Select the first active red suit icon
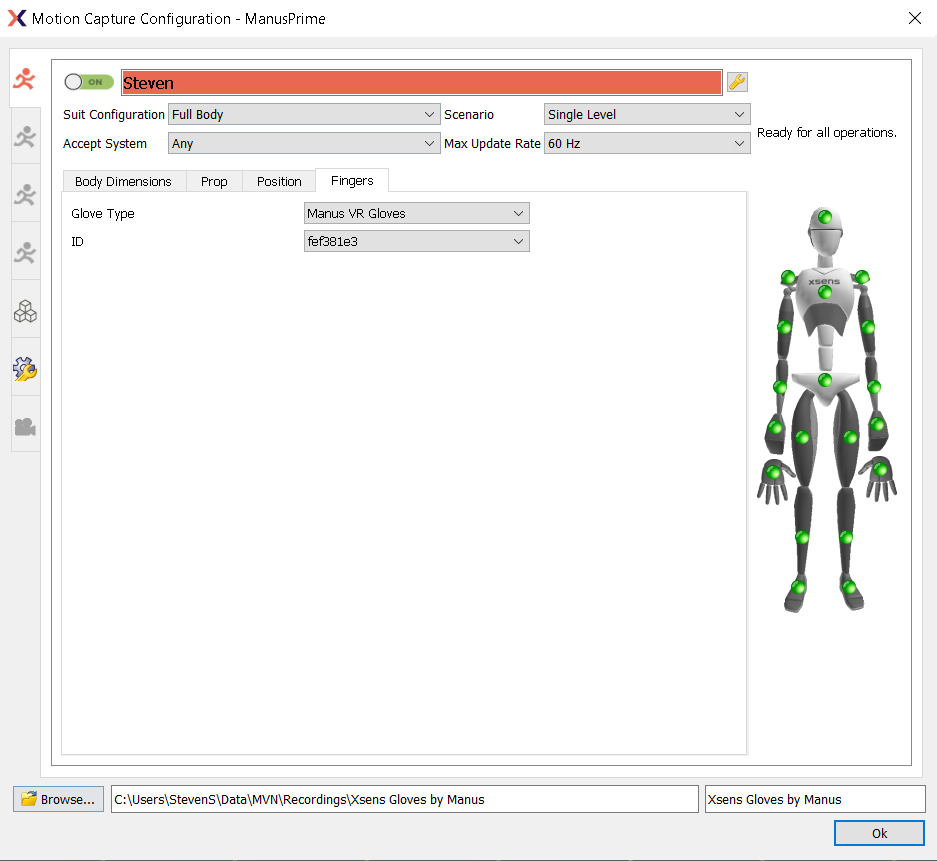This screenshot has width=937, height=861. pos(25,79)
